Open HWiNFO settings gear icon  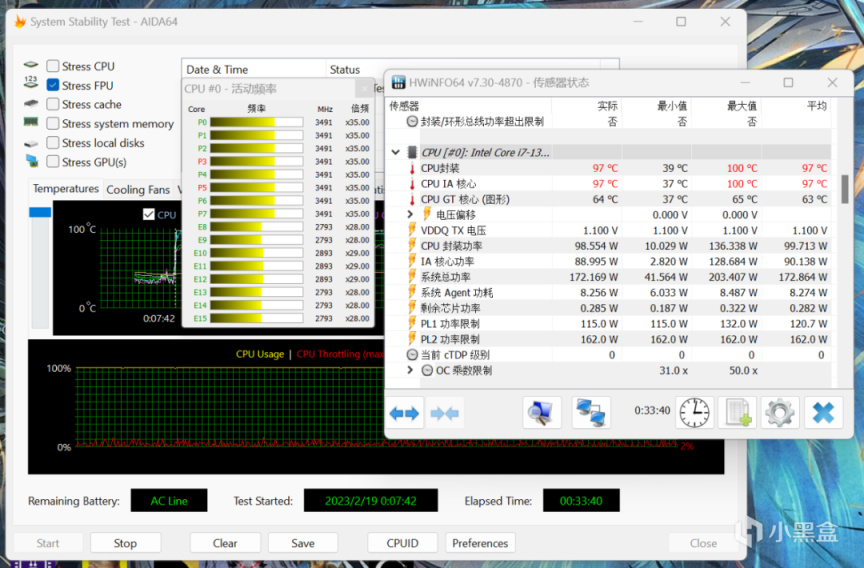click(x=780, y=413)
